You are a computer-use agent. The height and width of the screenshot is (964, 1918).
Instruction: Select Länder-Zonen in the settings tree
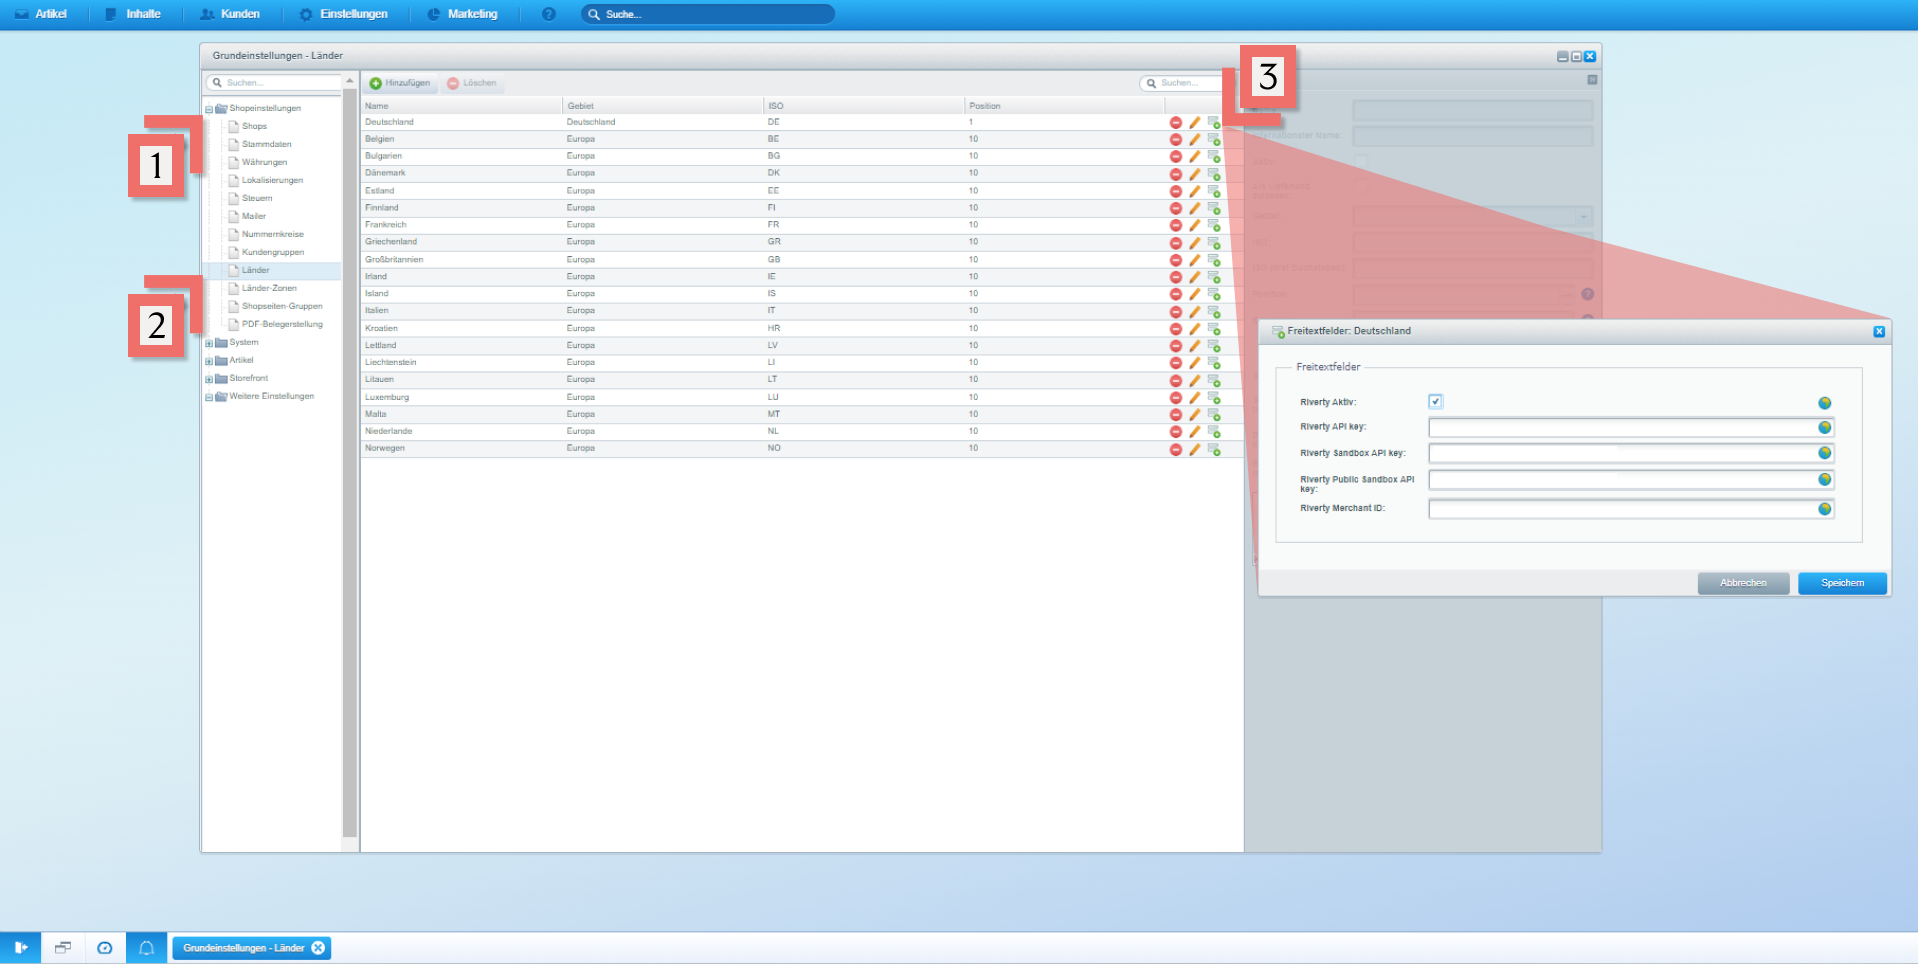pos(269,288)
